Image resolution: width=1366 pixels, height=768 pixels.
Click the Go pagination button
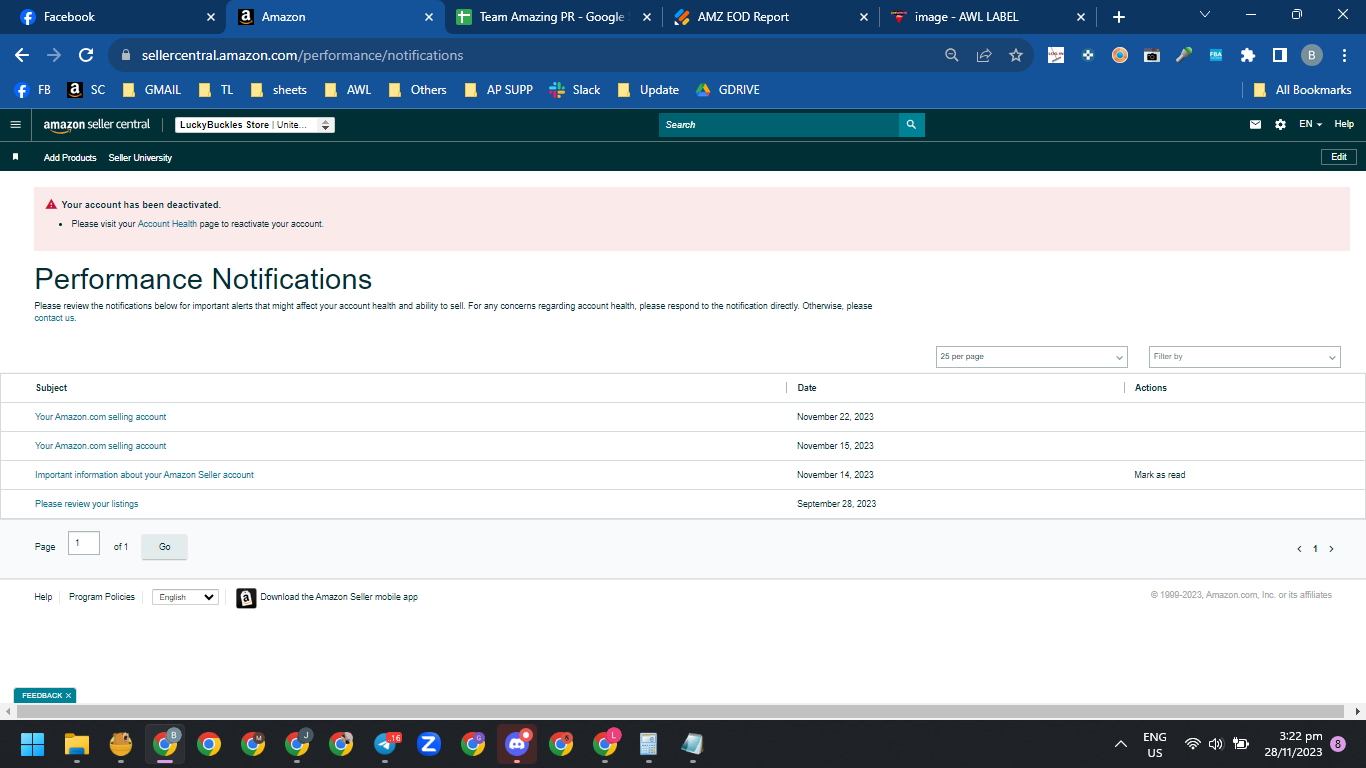164,547
